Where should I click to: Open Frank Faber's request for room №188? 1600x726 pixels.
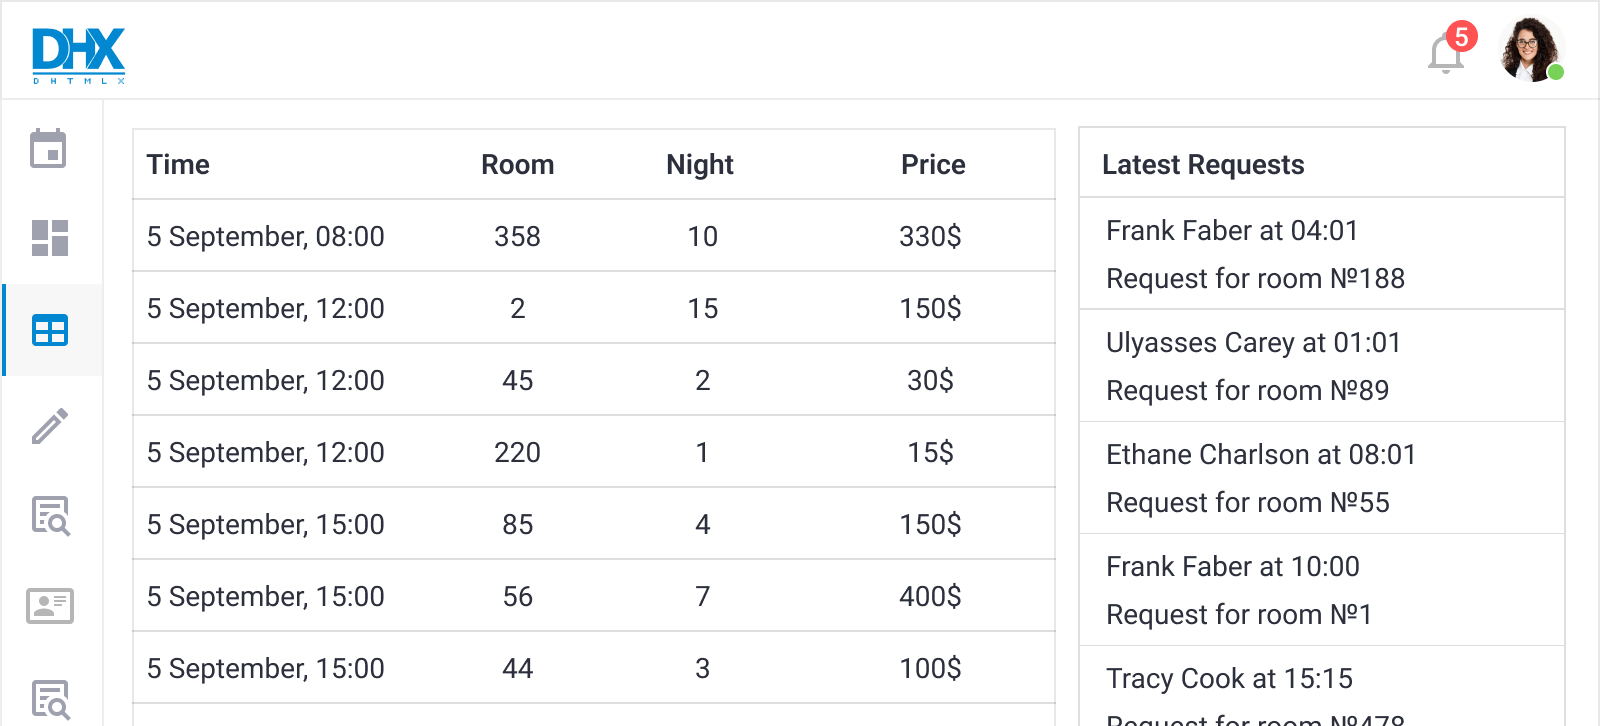pyautogui.click(x=1321, y=255)
